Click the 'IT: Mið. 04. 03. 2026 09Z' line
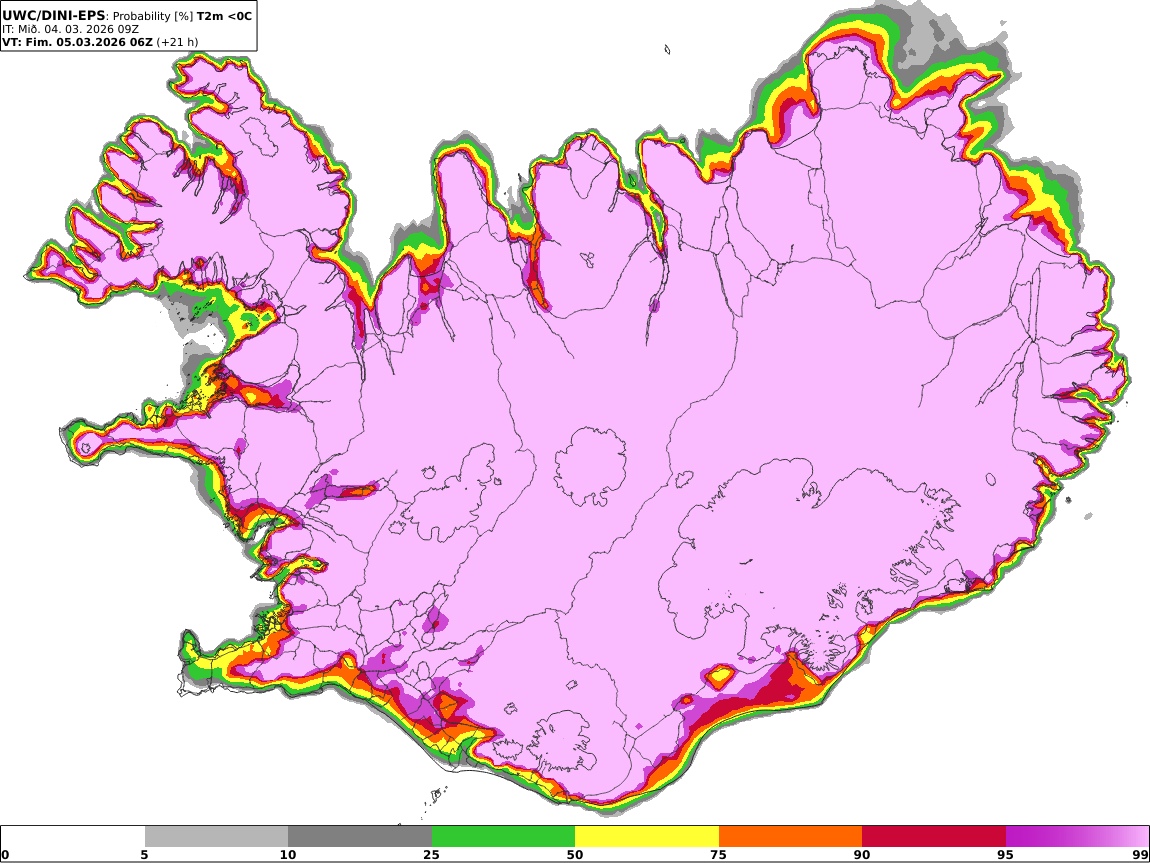The height and width of the screenshot is (863, 1150). point(70,29)
